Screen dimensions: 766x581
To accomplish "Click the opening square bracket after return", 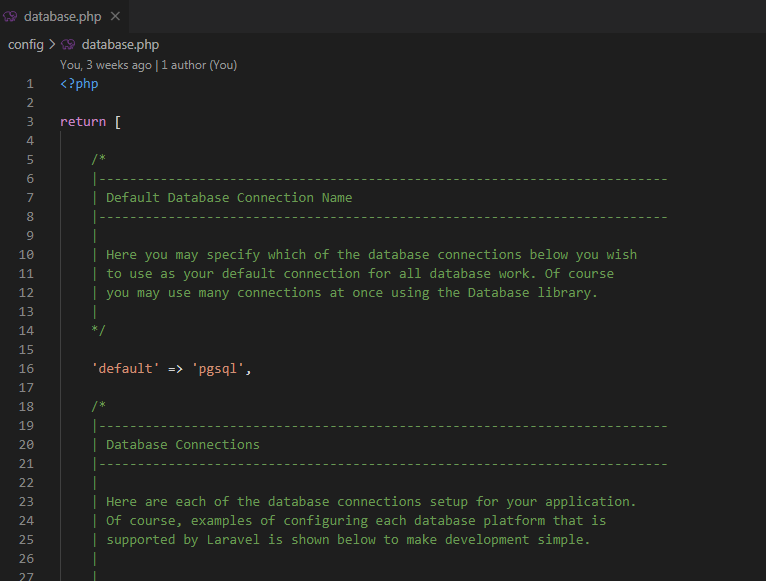I will tap(118, 122).
